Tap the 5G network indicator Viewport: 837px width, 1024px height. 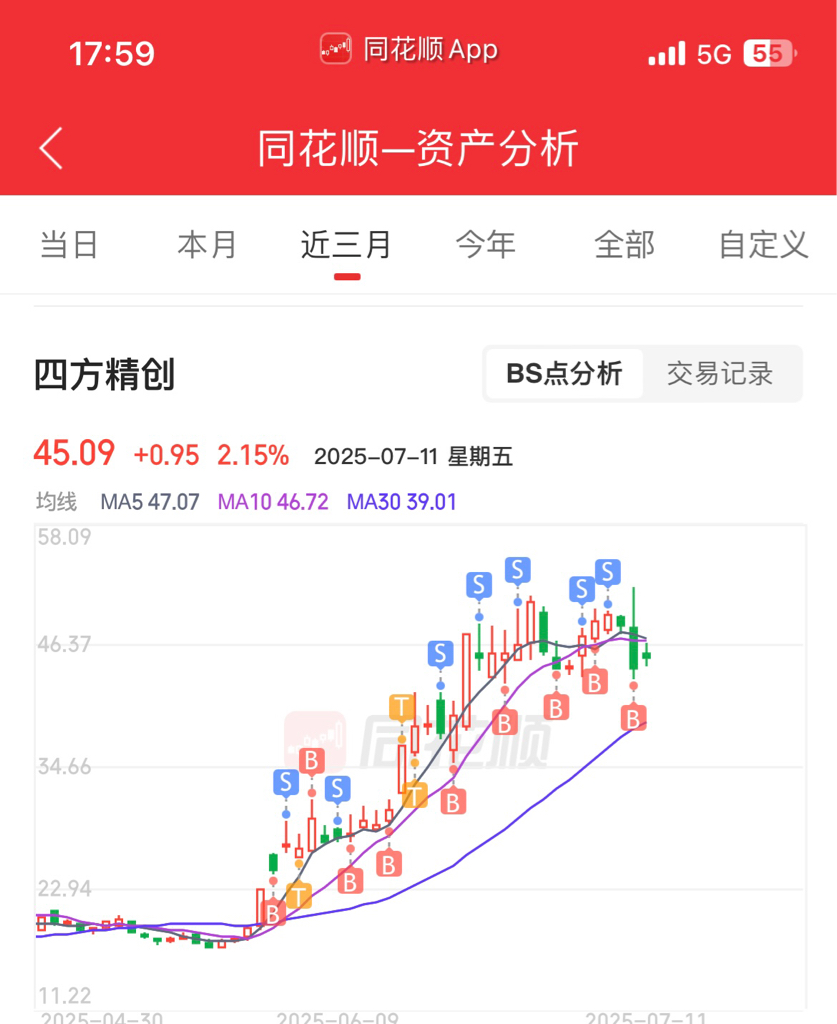coord(714,54)
